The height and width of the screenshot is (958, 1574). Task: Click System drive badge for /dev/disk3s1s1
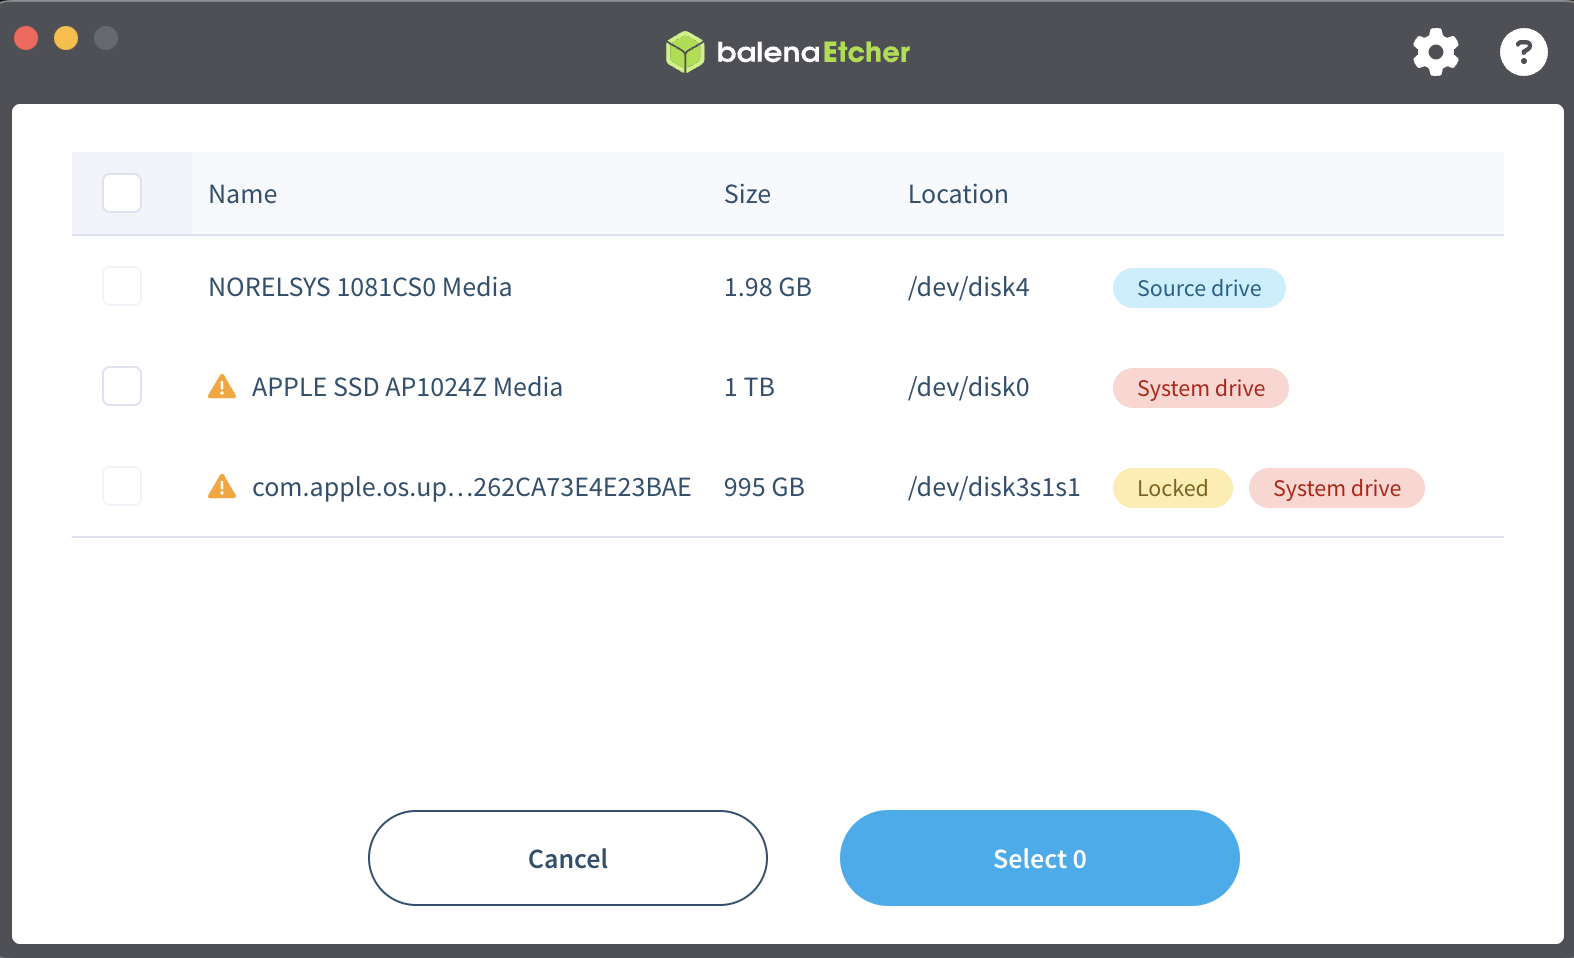coord(1337,488)
